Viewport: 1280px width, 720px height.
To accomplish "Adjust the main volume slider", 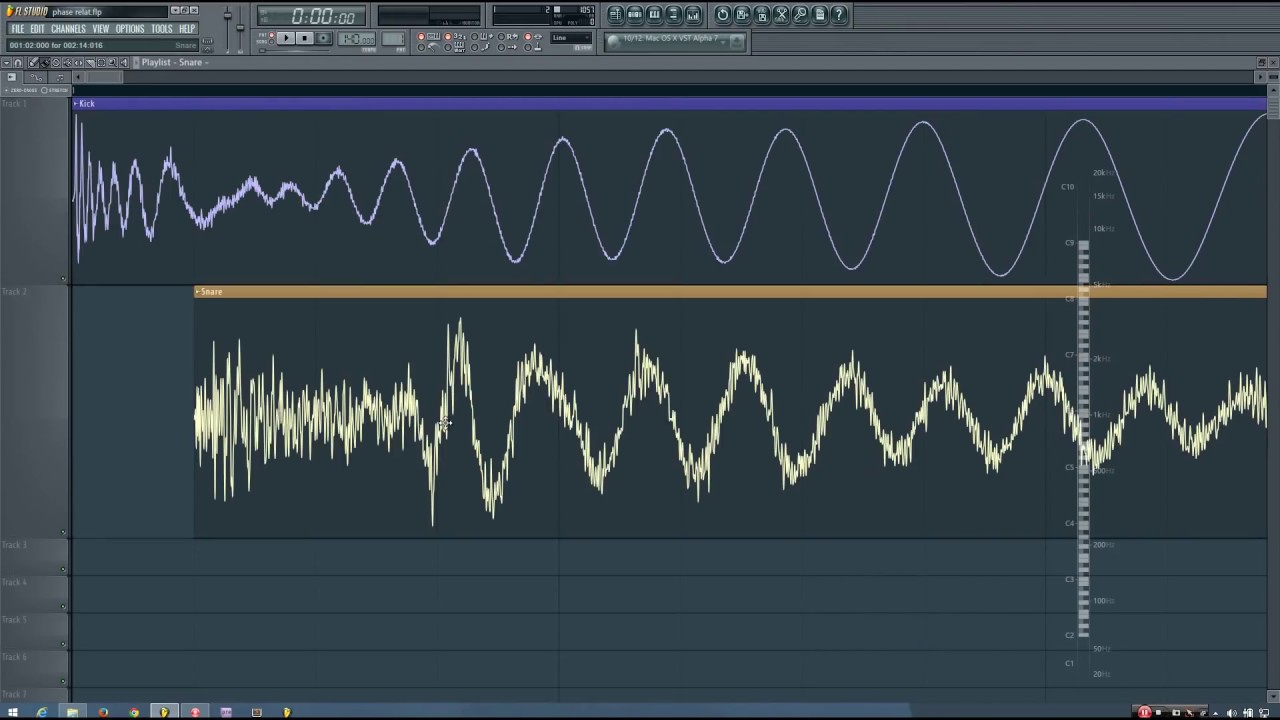I will point(227,28).
